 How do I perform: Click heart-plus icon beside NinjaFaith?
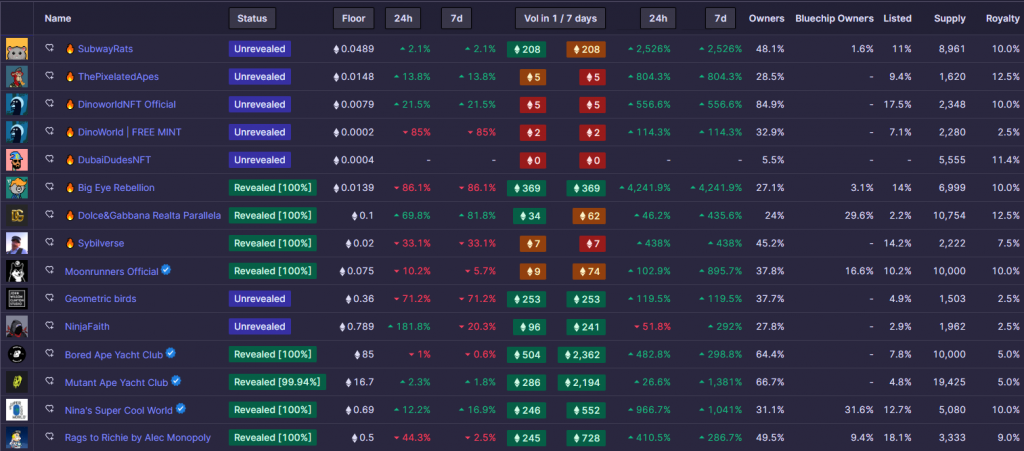(49, 326)
